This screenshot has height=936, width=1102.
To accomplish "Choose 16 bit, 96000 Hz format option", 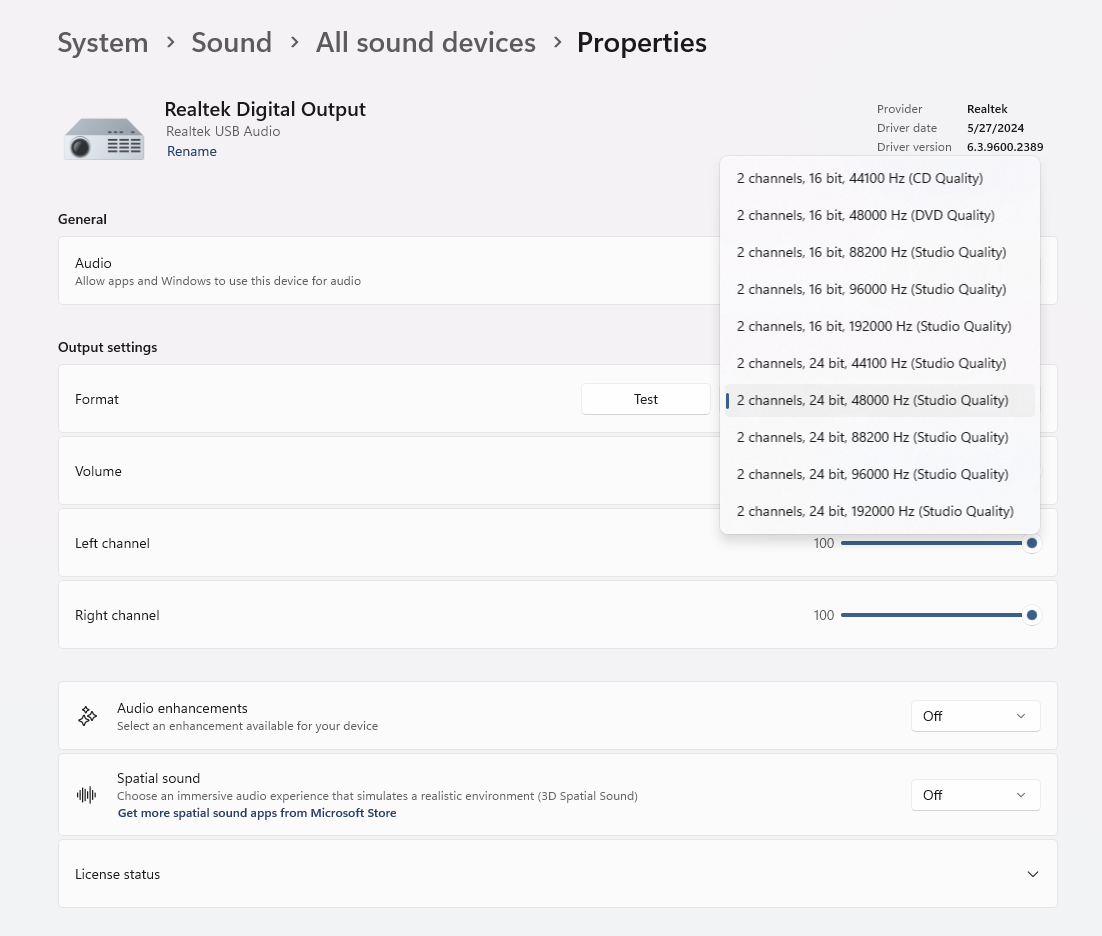I will coord(871,289).
